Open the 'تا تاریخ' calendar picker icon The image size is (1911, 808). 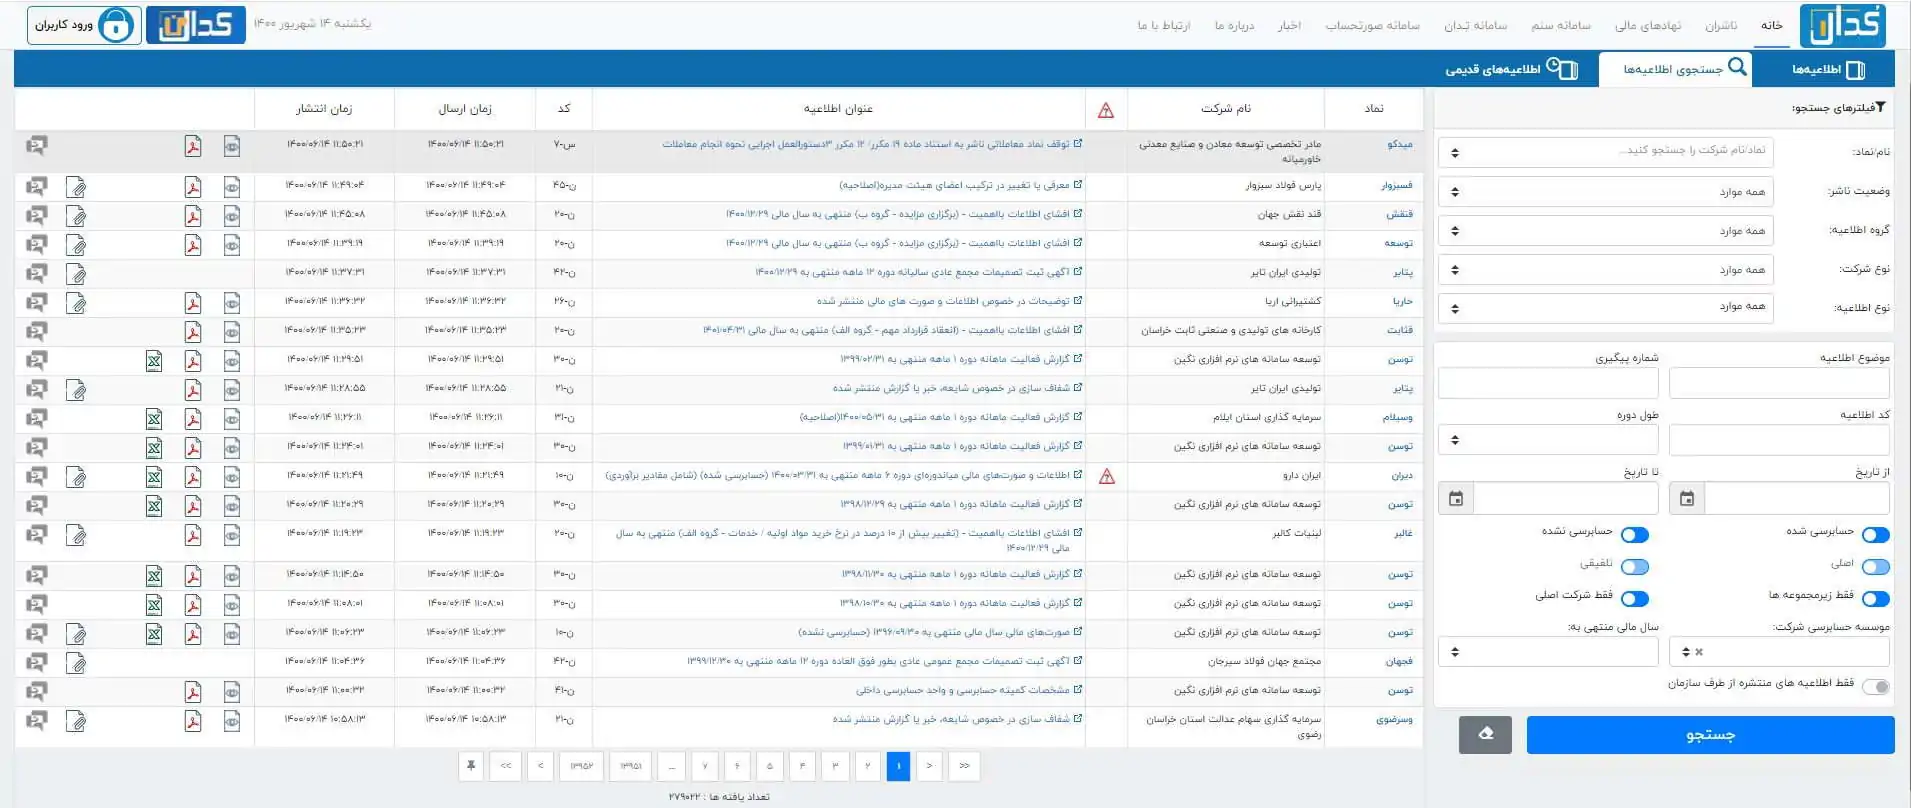(x=1456, y=498)
